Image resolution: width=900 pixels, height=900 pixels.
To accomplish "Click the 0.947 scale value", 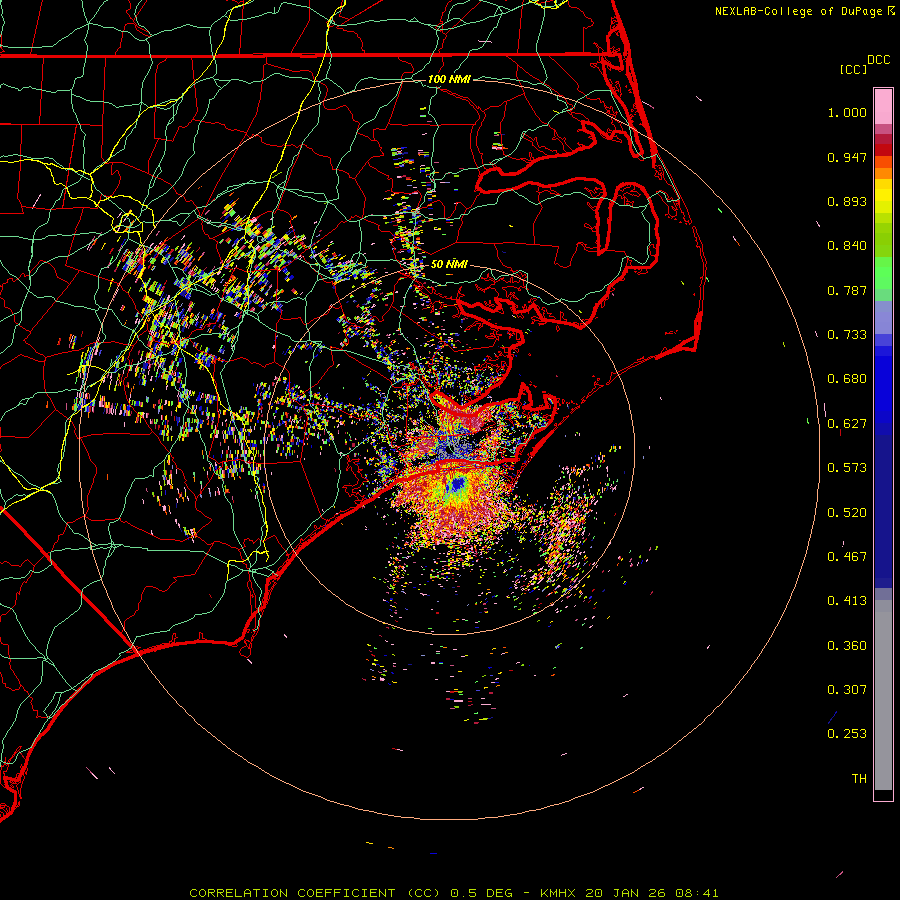I will point(847,157).
